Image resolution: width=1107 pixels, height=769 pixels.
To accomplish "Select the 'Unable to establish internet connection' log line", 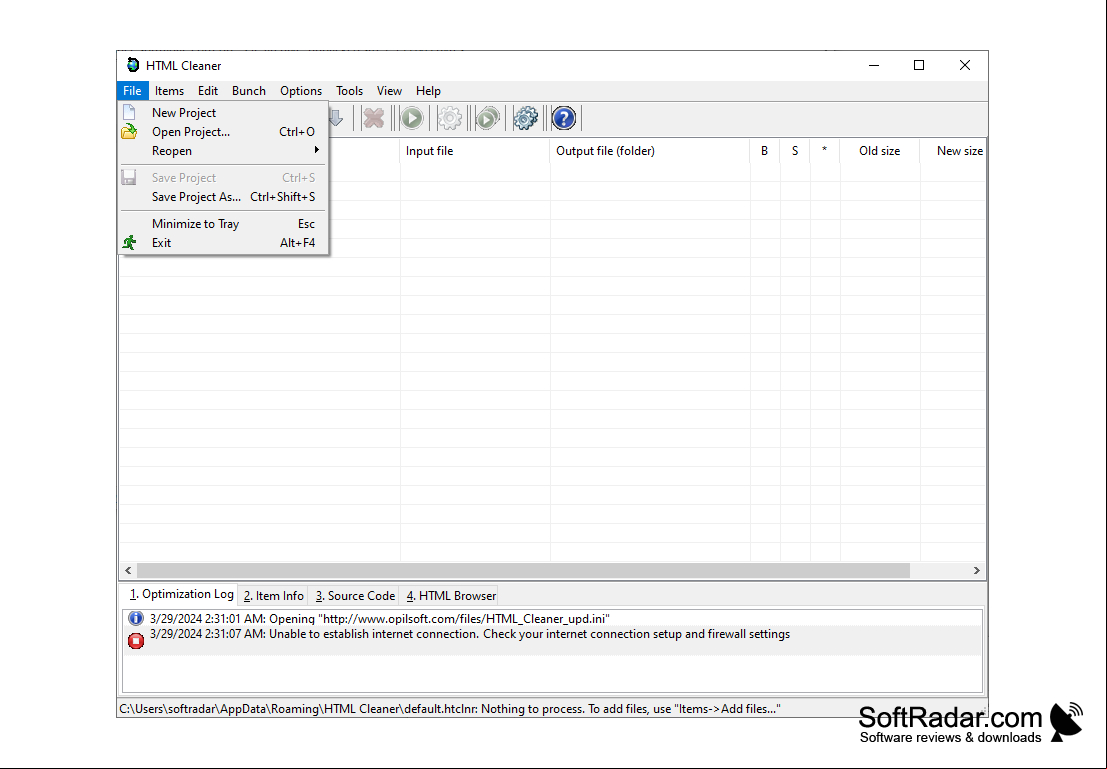I will point(552,640).
